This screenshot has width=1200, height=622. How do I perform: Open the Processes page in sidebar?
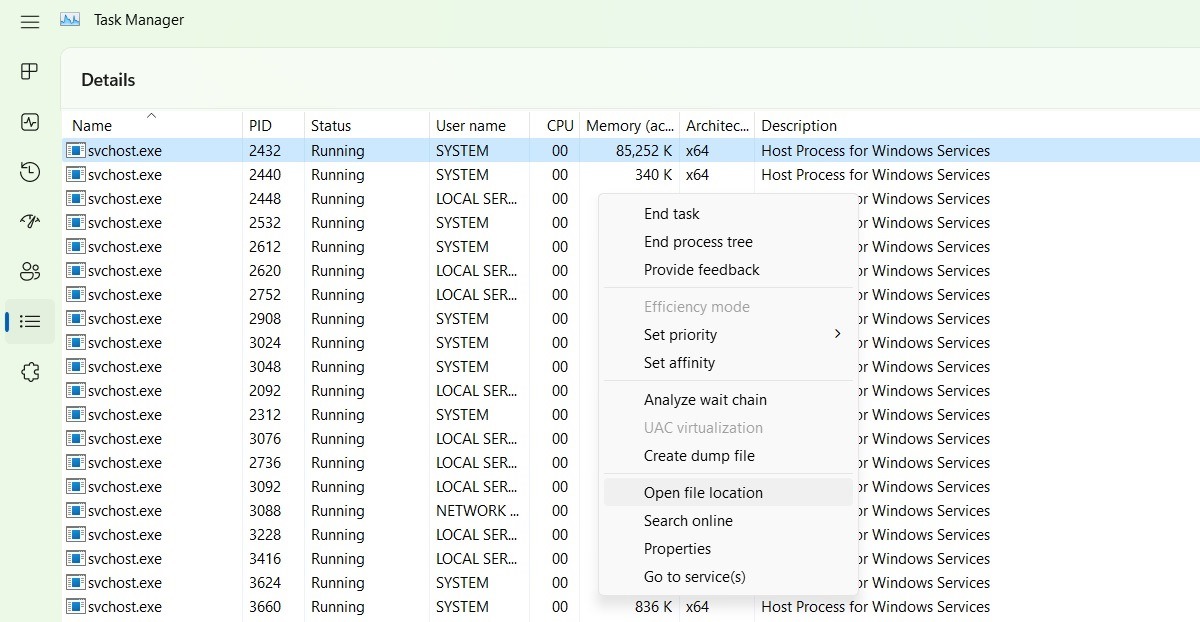click(29, 71)
